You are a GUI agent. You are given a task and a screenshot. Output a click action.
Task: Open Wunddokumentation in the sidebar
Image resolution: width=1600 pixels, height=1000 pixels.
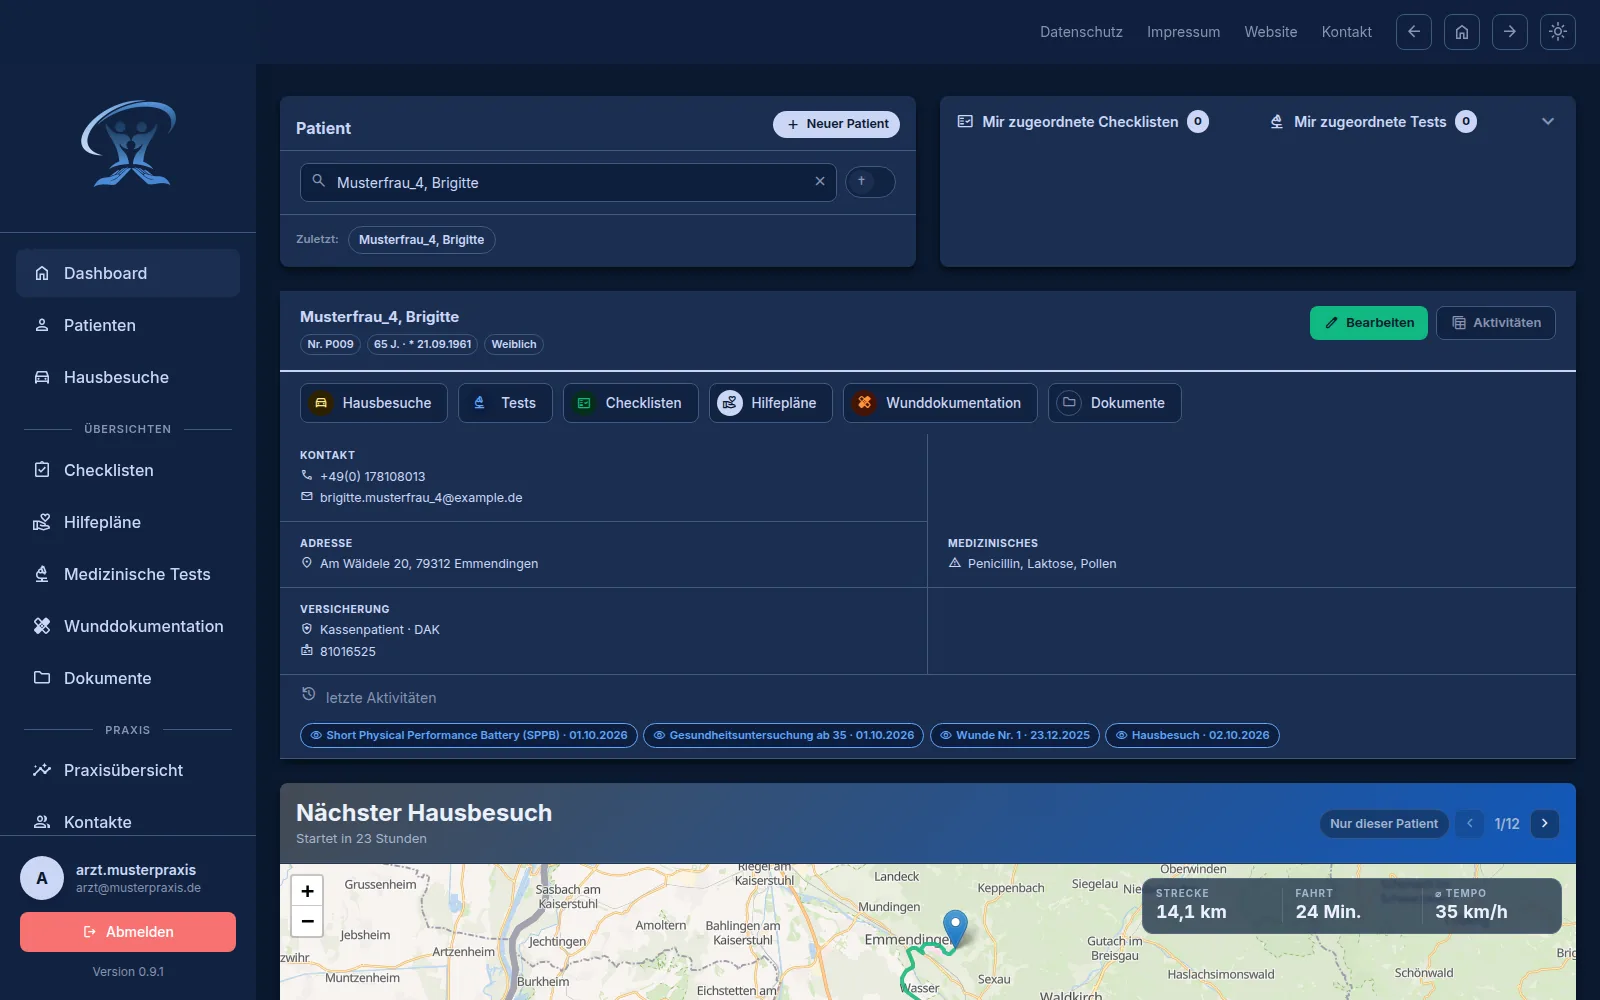(128, 626)
